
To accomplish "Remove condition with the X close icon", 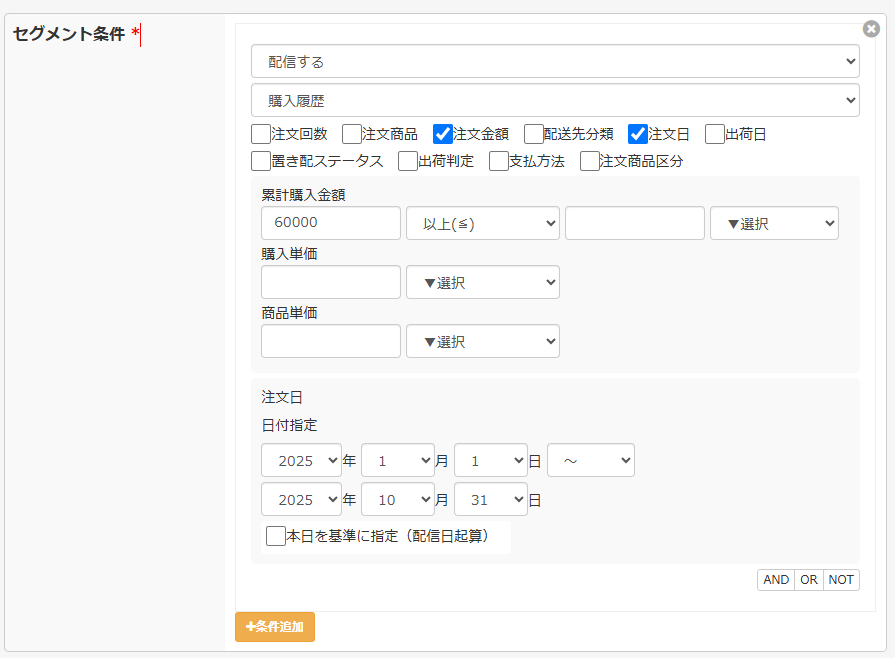I will [x=871, y=29].
